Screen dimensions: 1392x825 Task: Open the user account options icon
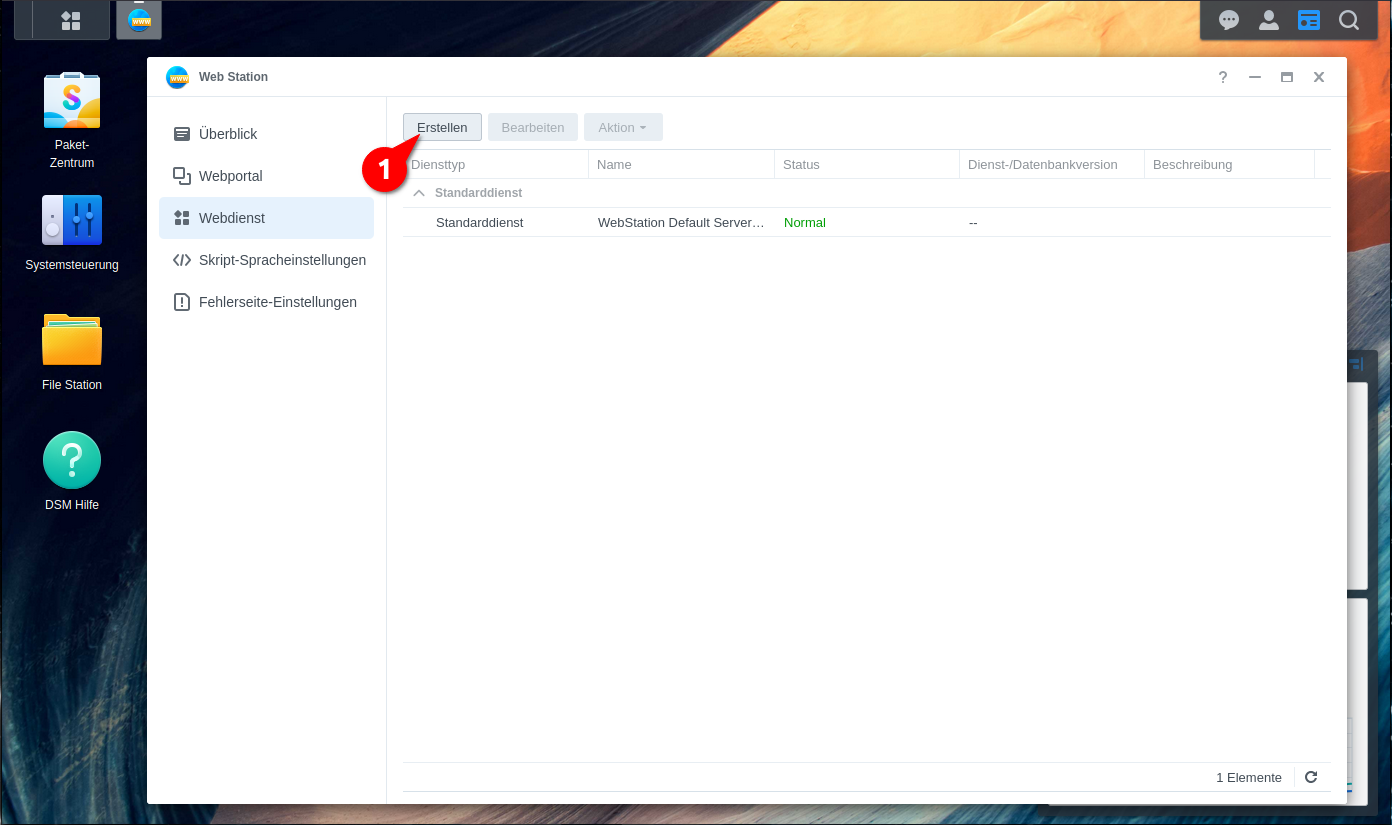point(1269,20)
